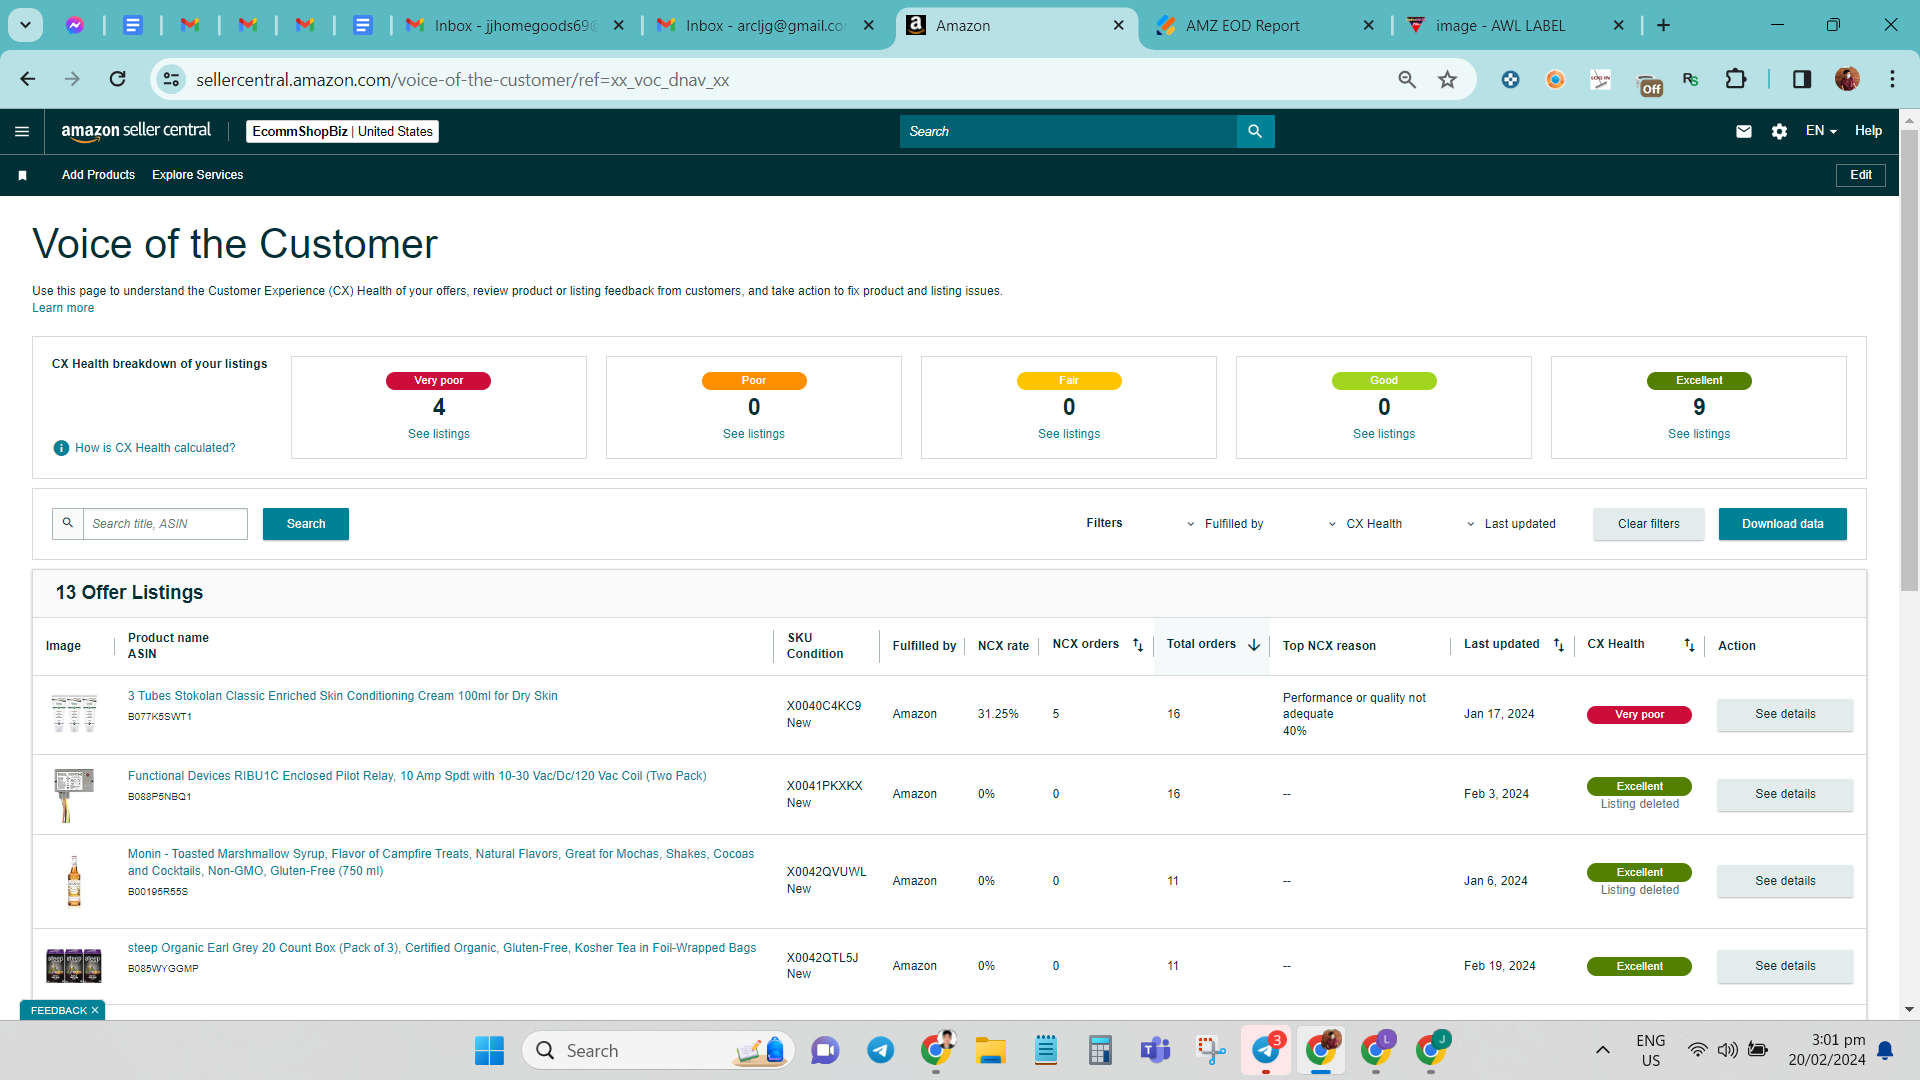Image resolution: width=1920 pixels, height=1080 pixels.
Task: Open the Add Products menu item
Action: tap(98, 175)
